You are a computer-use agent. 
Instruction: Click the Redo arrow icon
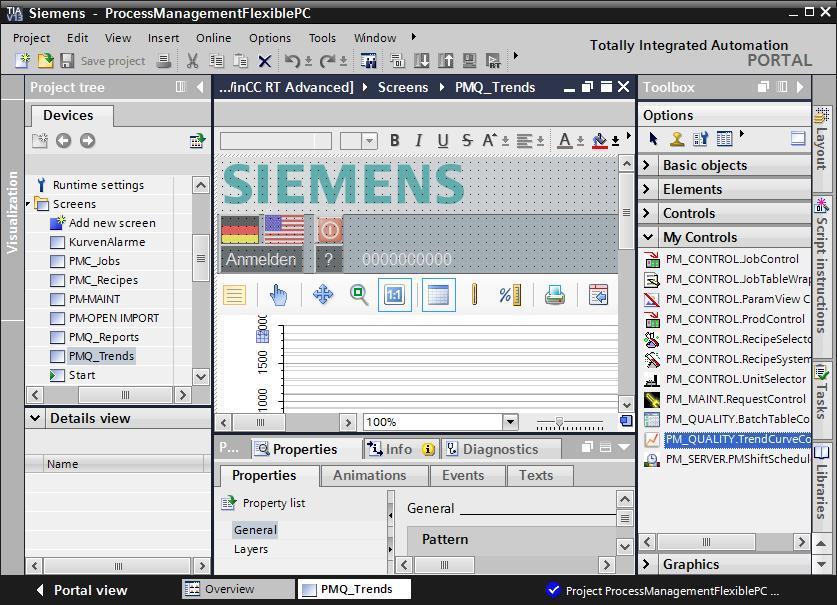click(327, 61)
